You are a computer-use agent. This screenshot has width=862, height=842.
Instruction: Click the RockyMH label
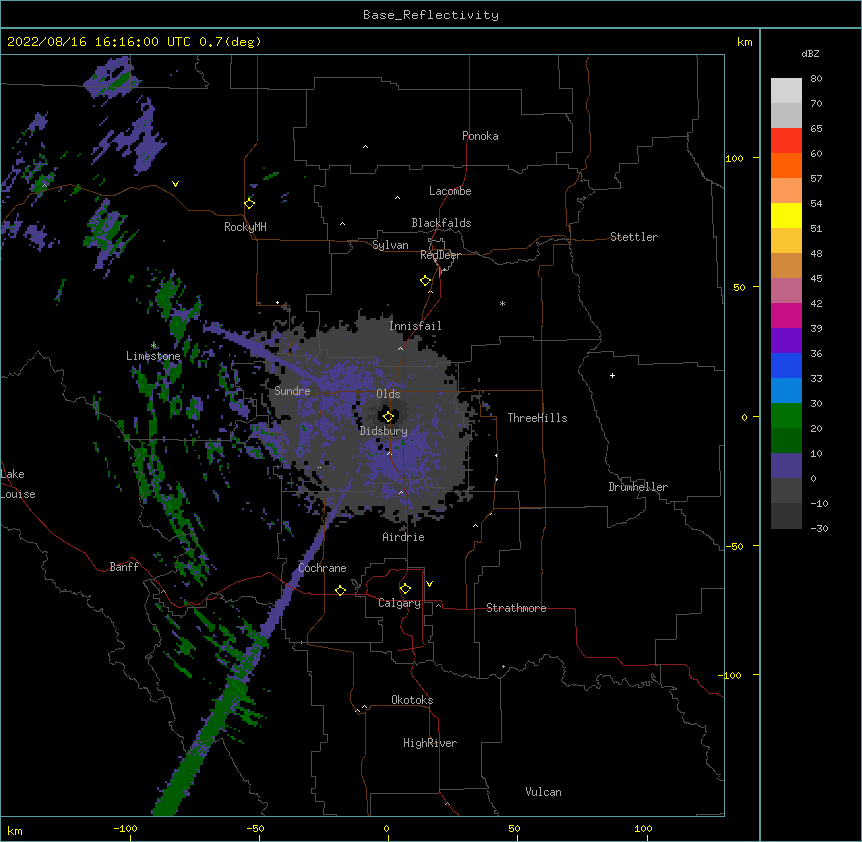pos(245,227)
